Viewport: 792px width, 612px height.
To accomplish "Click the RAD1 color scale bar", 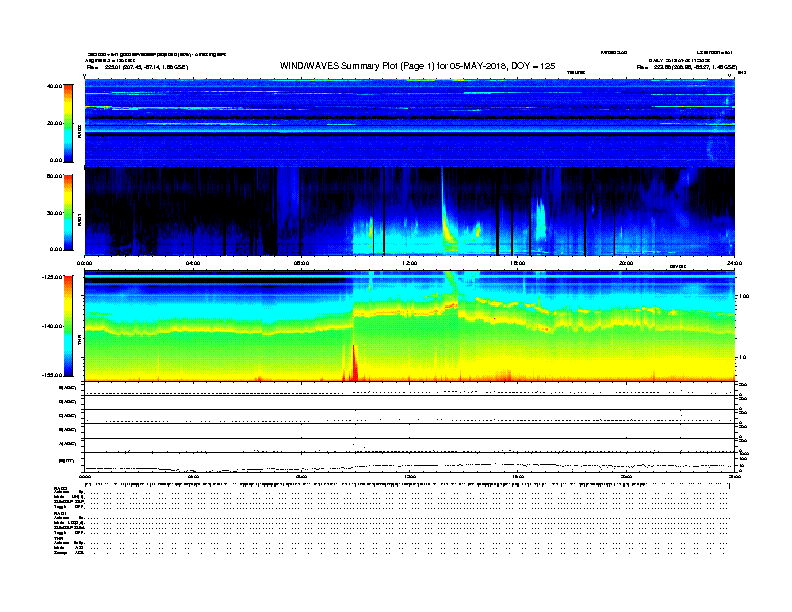I will coord(68,213).
